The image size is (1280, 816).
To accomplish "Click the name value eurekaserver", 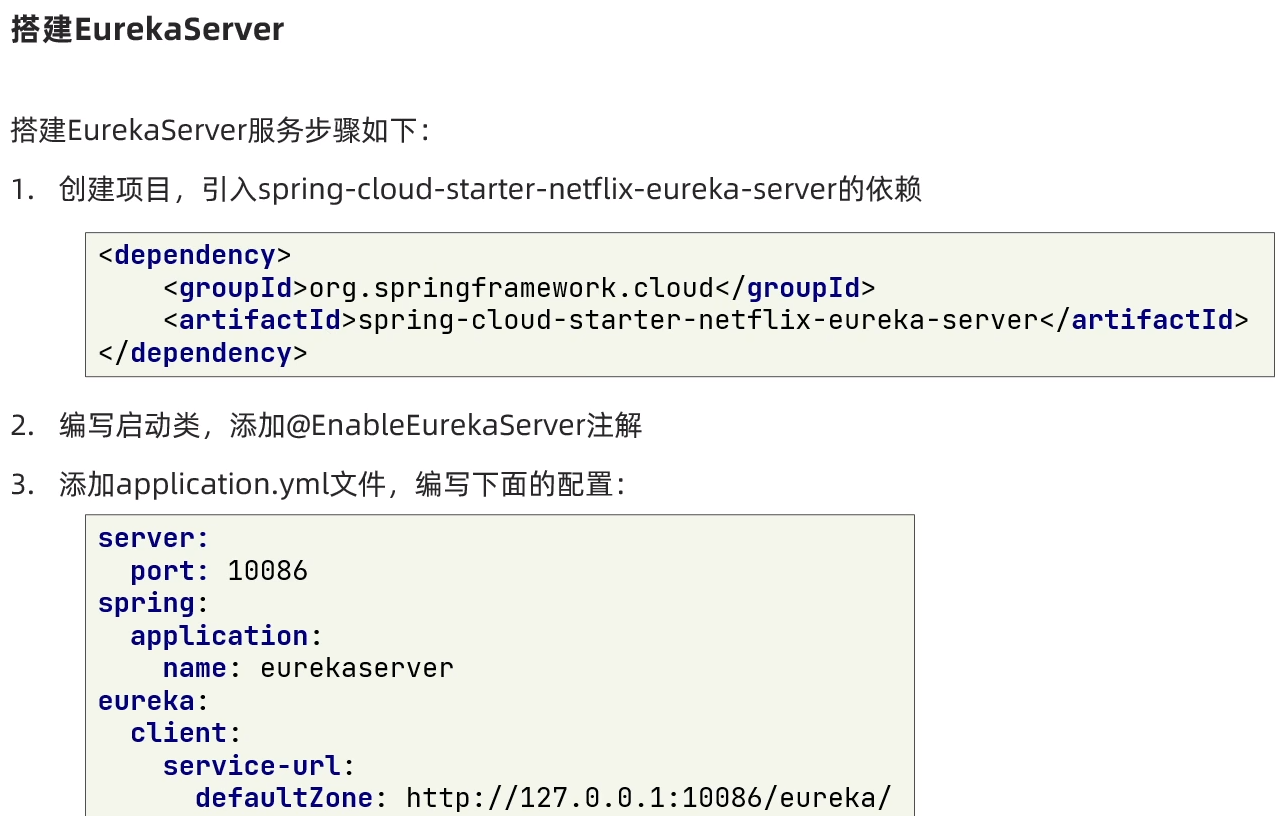I will 356,668.
